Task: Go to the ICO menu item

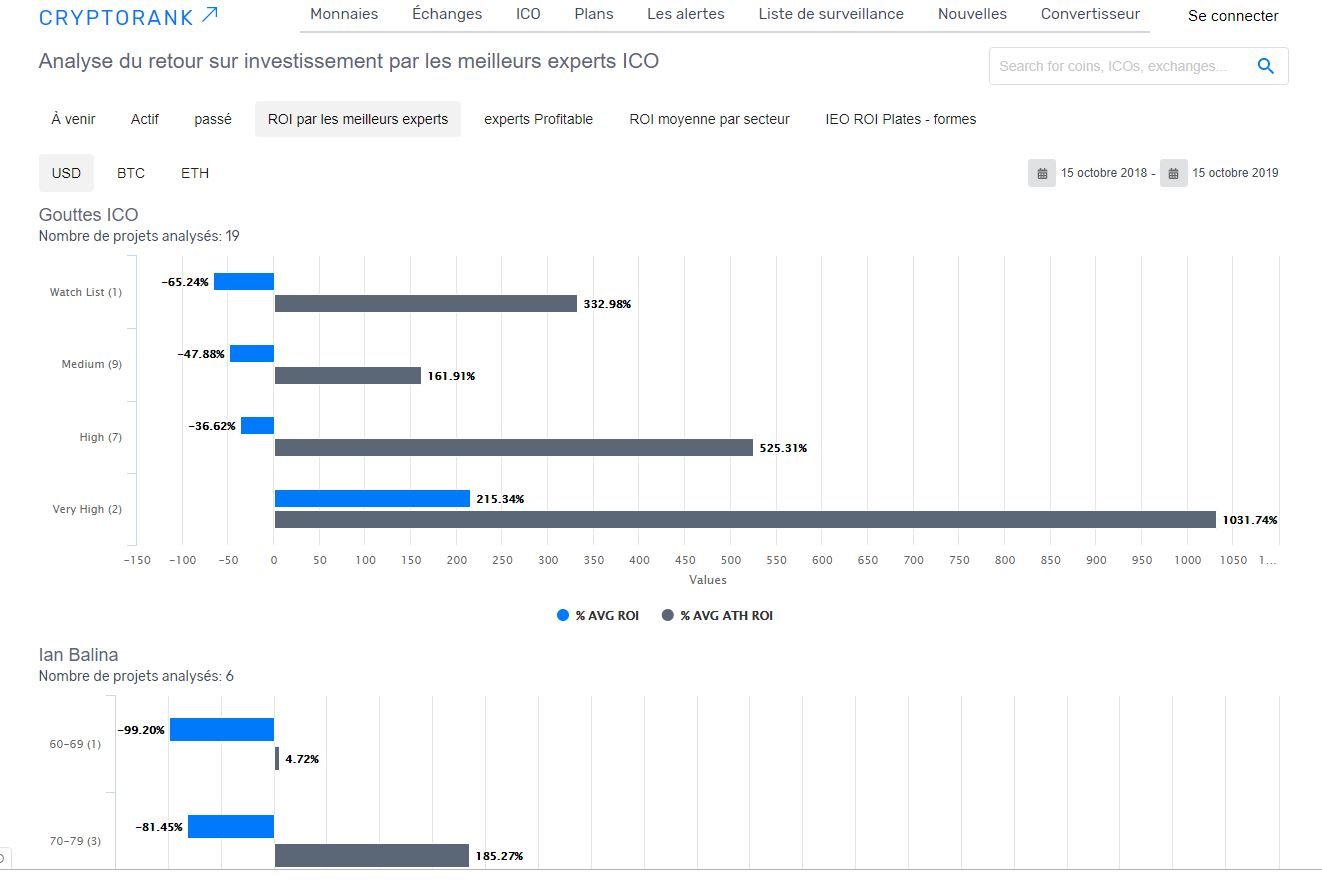Action: pyautogui.click(x=528, y=14)
